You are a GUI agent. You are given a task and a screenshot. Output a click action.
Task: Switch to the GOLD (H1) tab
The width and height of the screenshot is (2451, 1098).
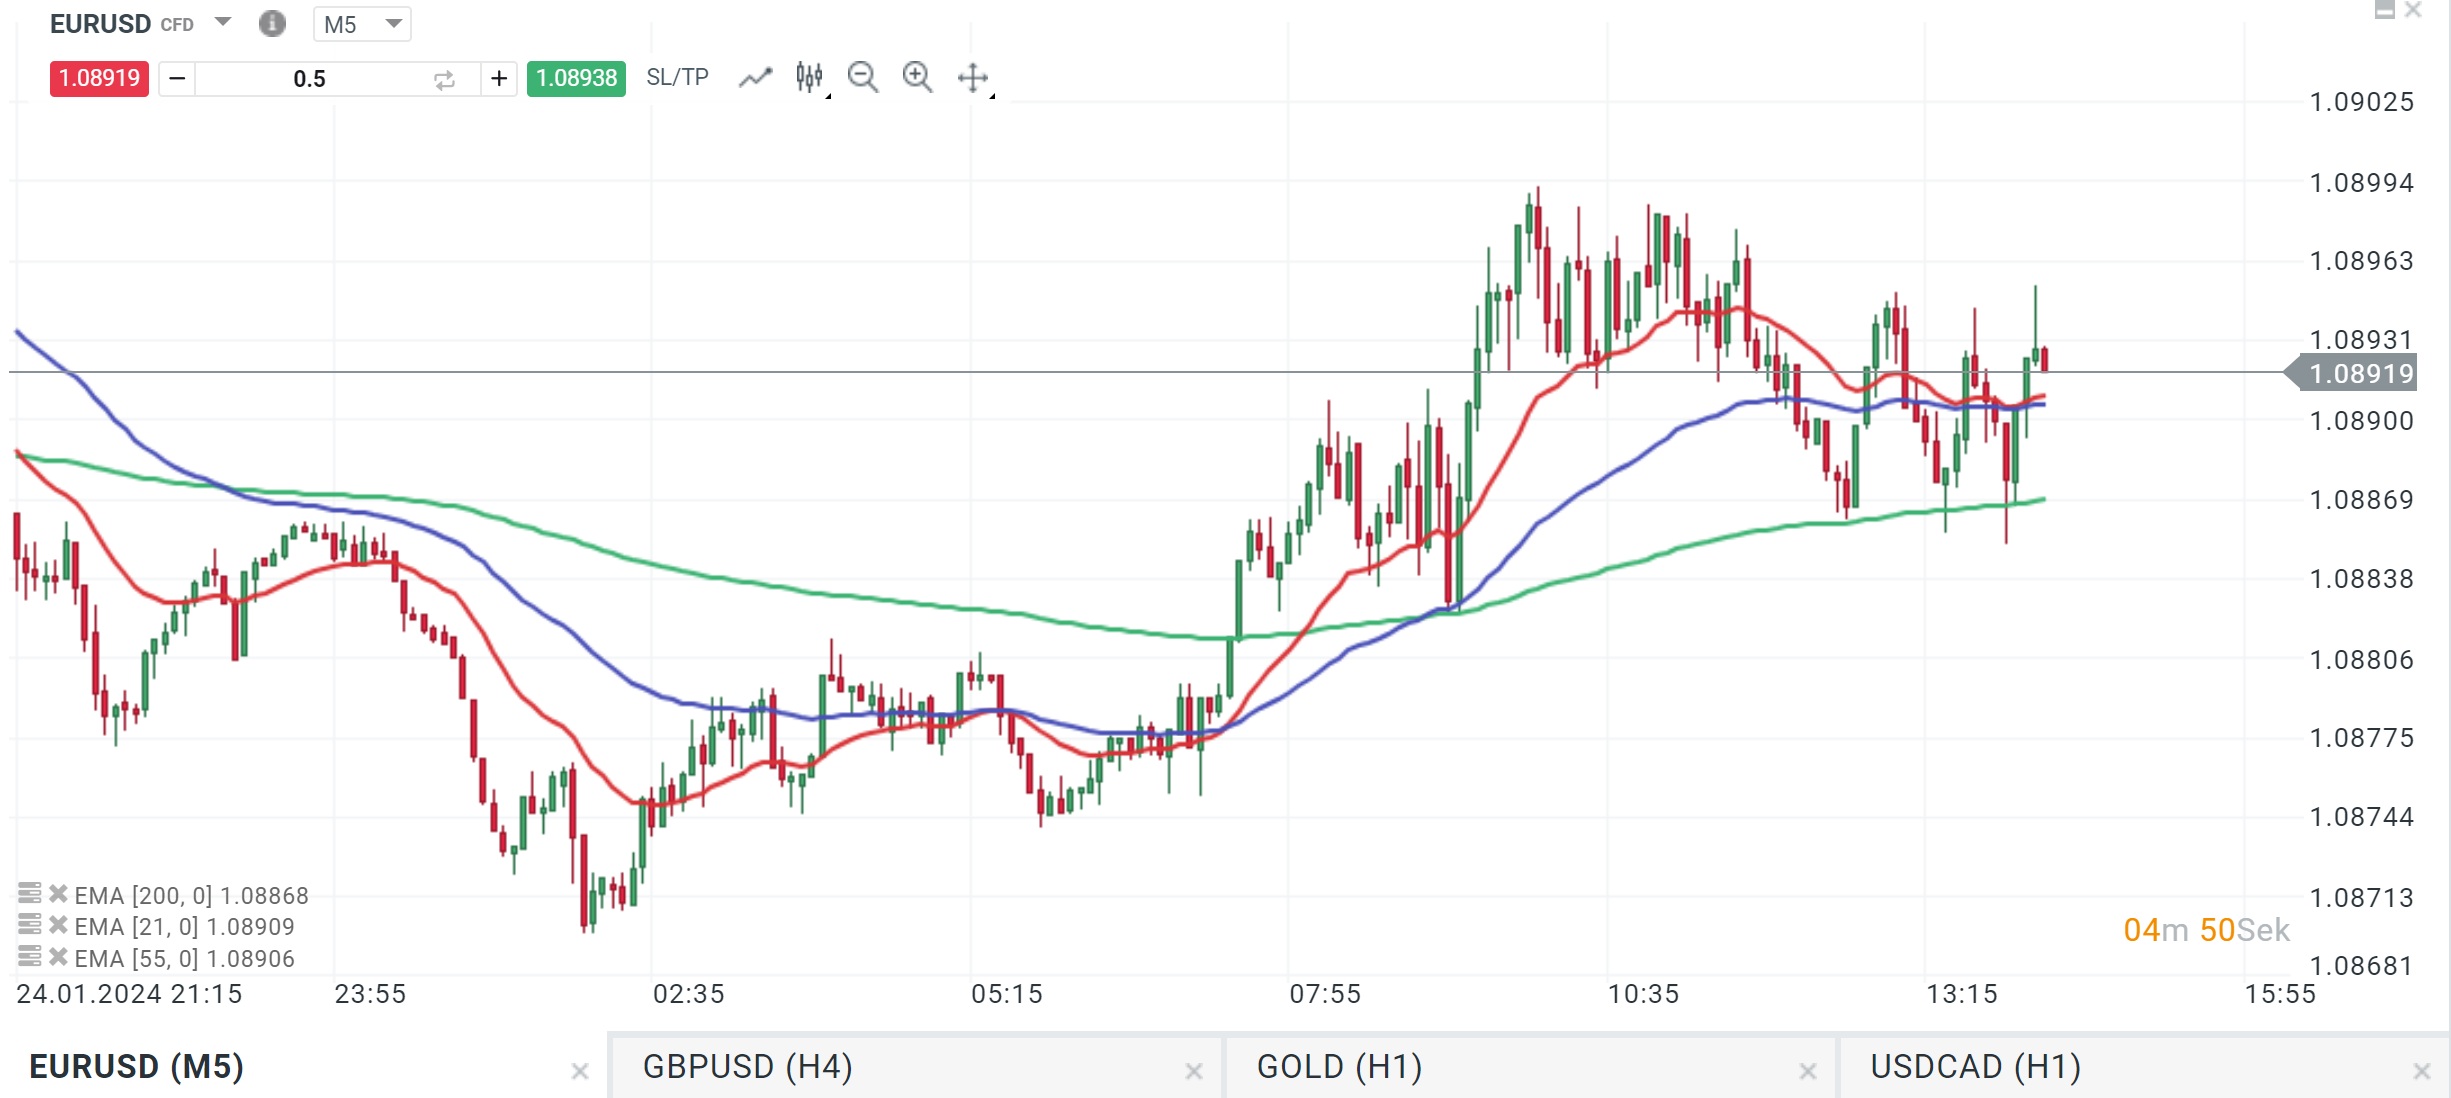coord(1339,1066)
